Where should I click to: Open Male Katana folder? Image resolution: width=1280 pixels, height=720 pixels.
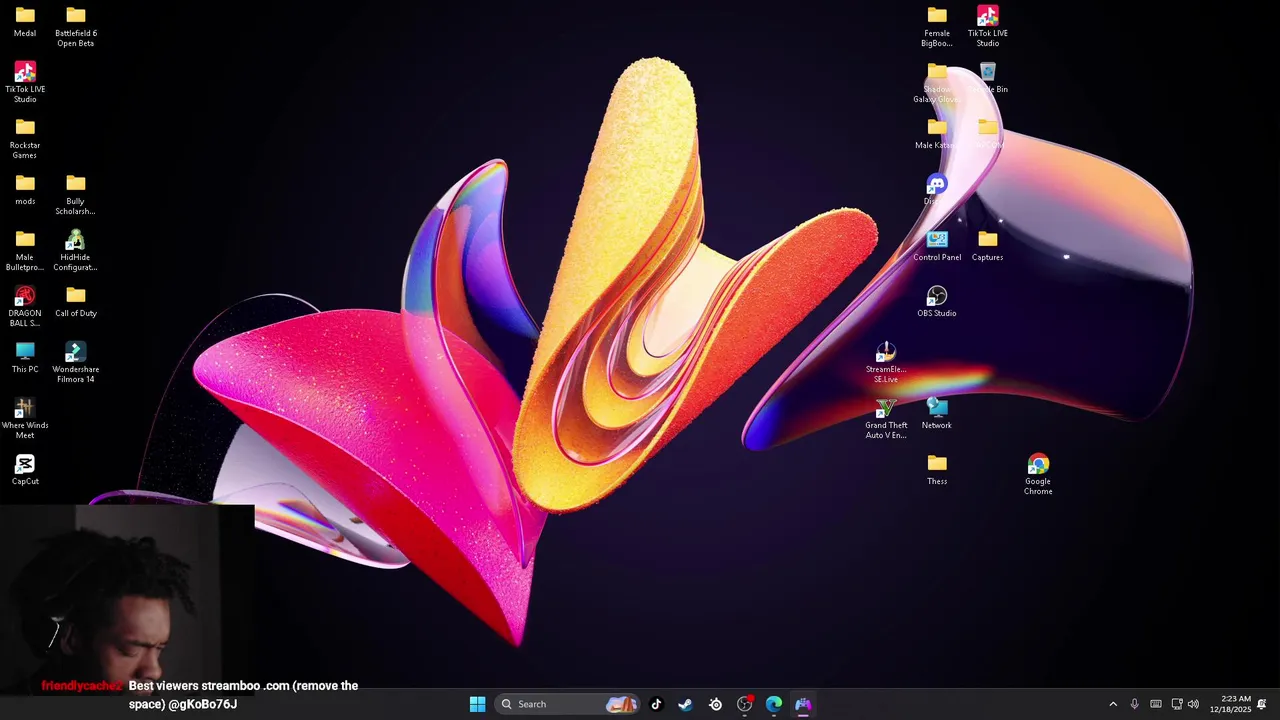[937, 133]
